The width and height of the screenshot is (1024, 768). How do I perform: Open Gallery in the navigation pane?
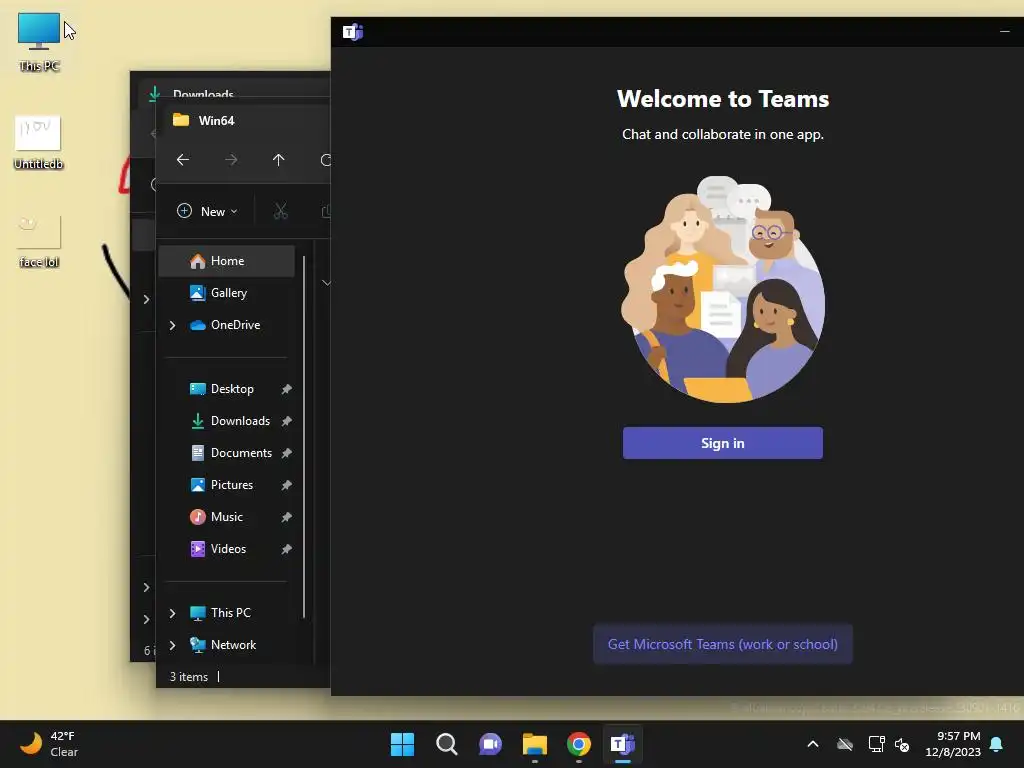[227, 293]
